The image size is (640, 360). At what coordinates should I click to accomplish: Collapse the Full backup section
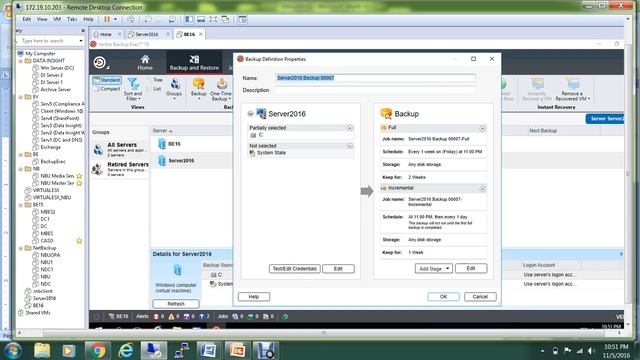(x=482, y=128)
